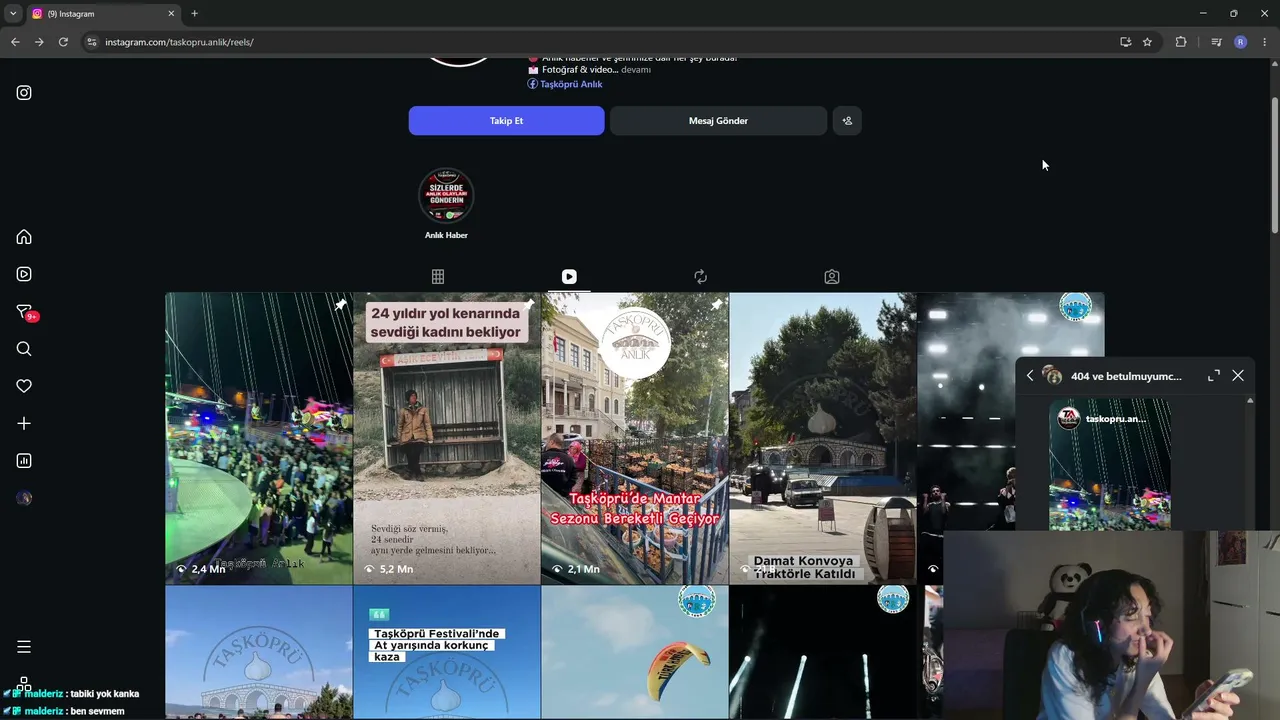The image size is (1280, 720).
Task: Open the shared reel in the chat popup
Action: (x=1110, y=465)
